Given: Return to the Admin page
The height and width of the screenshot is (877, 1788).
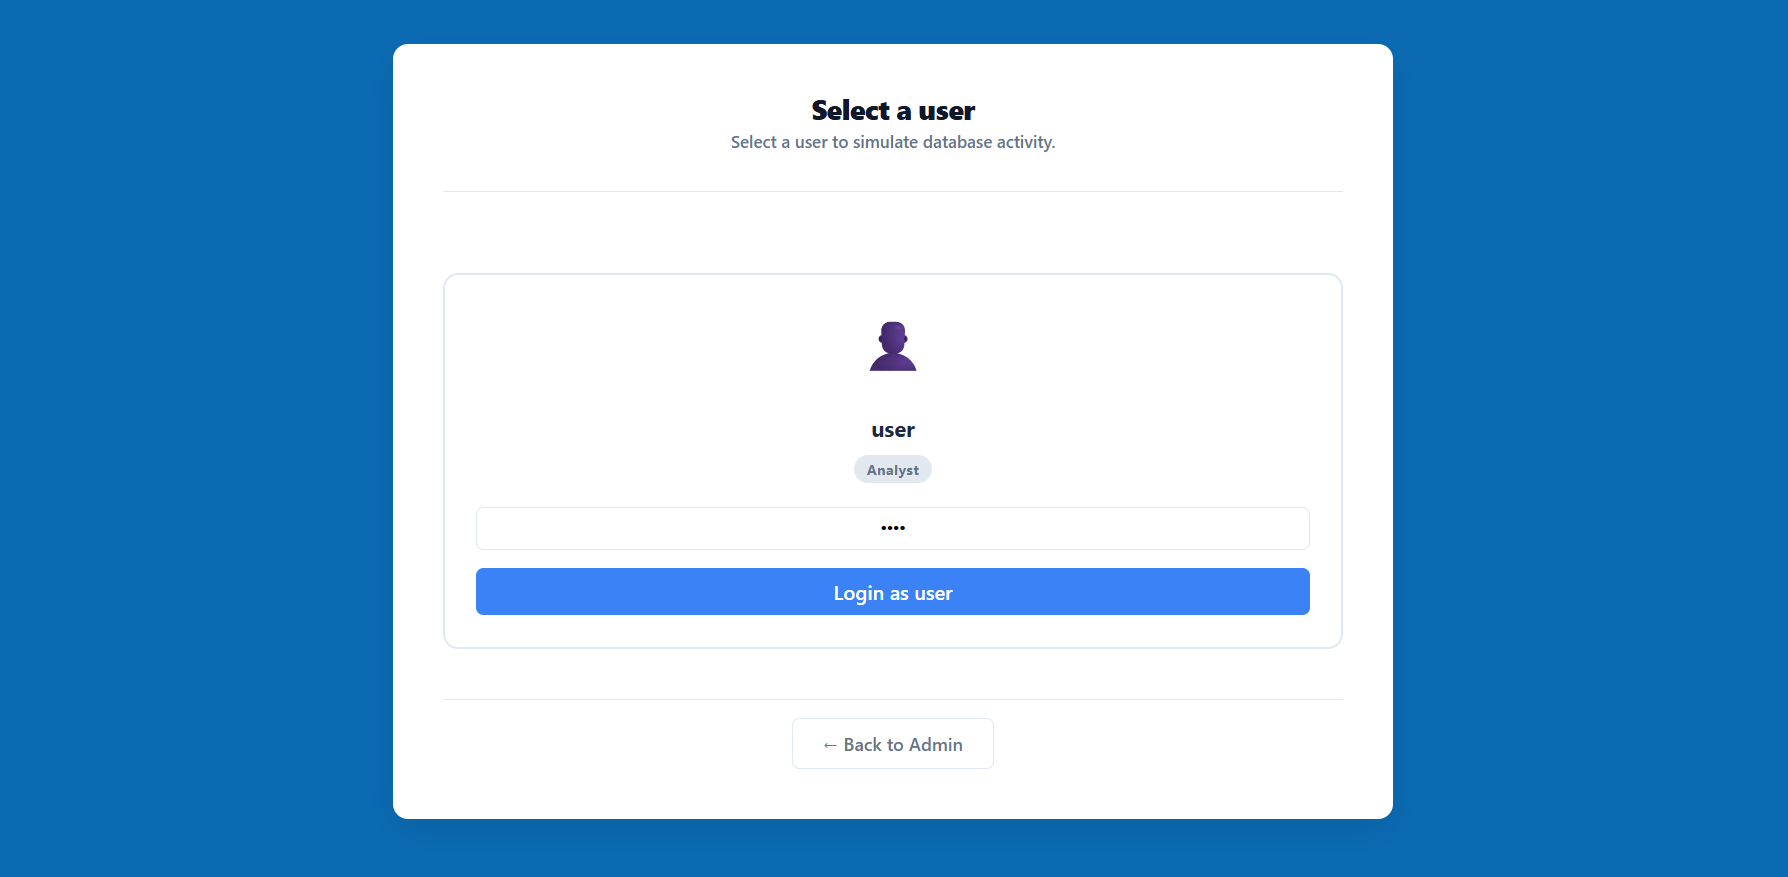Looking at the screenshot, I should pyautogui.click(x=892, y=744).
